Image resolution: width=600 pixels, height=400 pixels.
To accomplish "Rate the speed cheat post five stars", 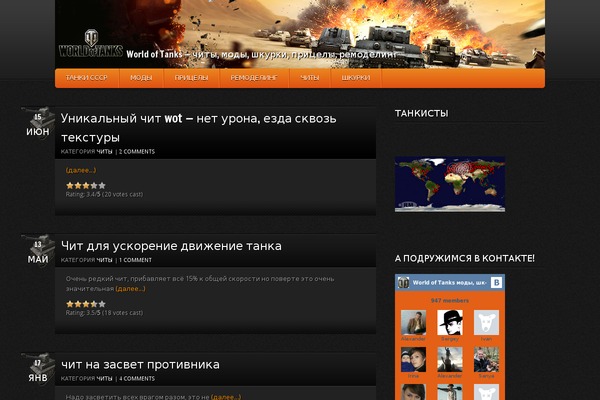I will tap(102, 304).
